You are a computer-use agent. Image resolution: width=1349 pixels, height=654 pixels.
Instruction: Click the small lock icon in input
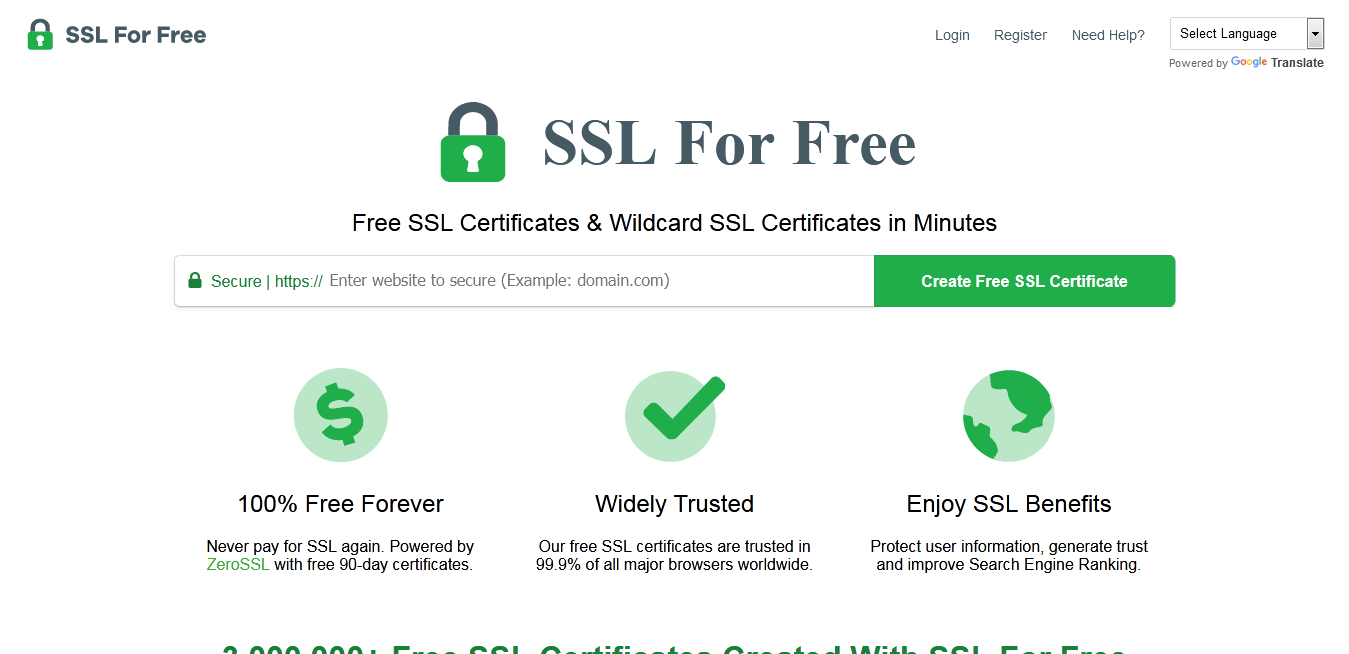click(x=195, y=281)
